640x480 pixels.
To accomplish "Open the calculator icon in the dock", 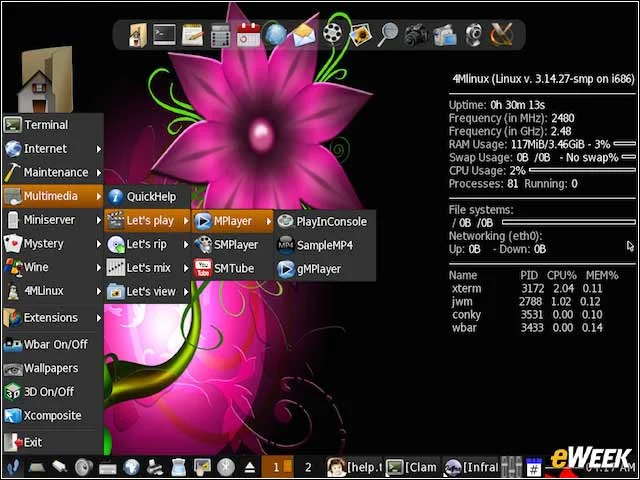I will pos(220,36).
